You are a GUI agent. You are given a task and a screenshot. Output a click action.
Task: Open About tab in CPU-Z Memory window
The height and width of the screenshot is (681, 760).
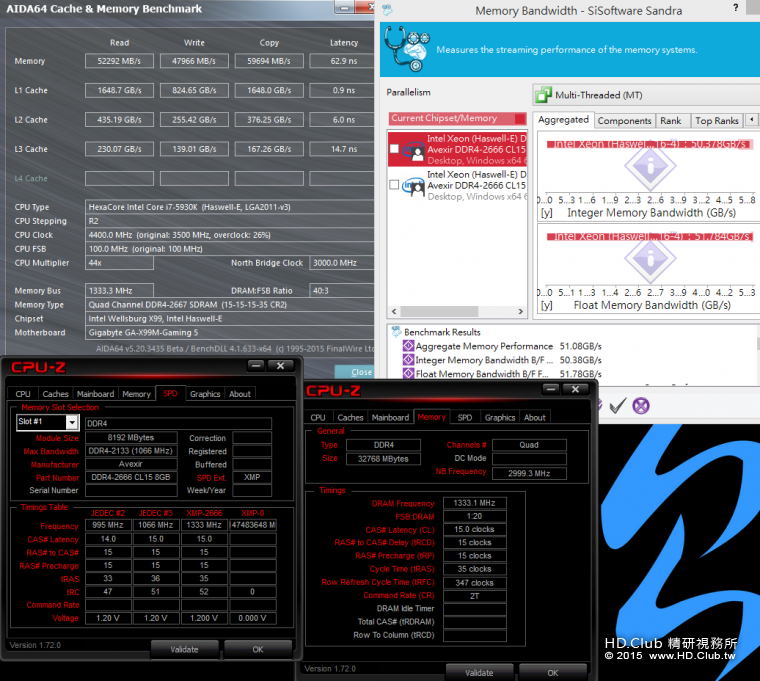pos(535,417)
